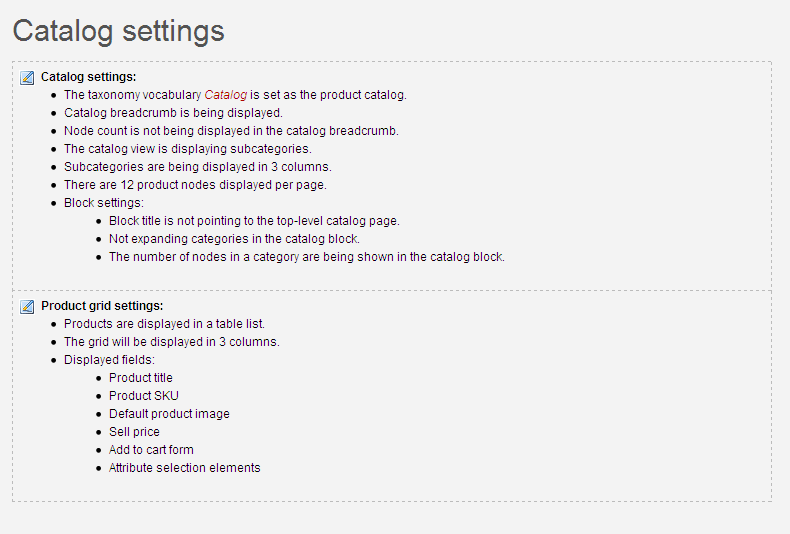The width and height of the screenshot is (790, 534).
Task: Click the 12 product nodes per page line
Action: pyautogui.click(x=195, y=185)
